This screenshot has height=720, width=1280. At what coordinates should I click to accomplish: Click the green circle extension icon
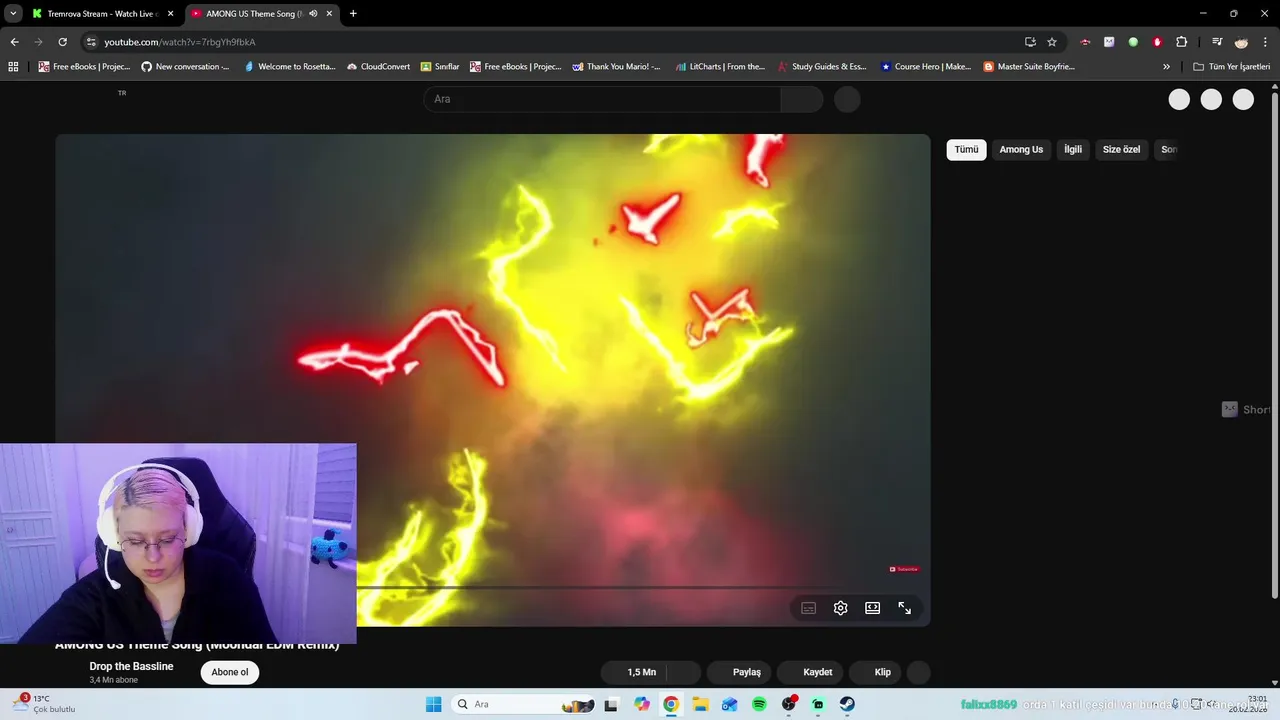tap(1133, 42)
